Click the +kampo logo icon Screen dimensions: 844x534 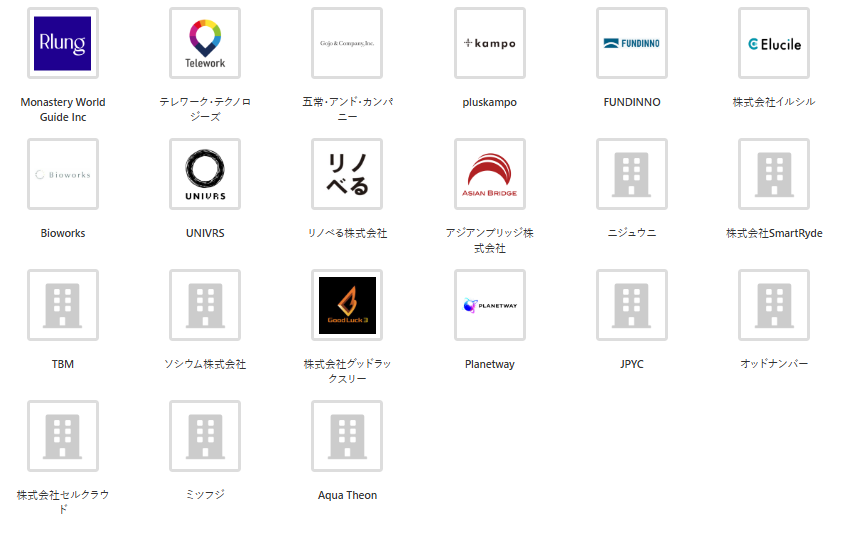[490, 43]
